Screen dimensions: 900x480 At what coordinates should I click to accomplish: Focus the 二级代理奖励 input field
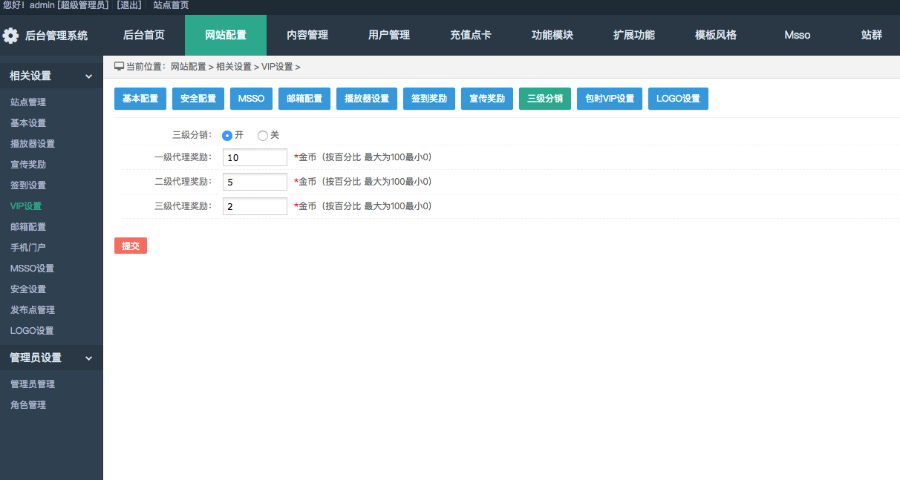(x=255, y=182)
